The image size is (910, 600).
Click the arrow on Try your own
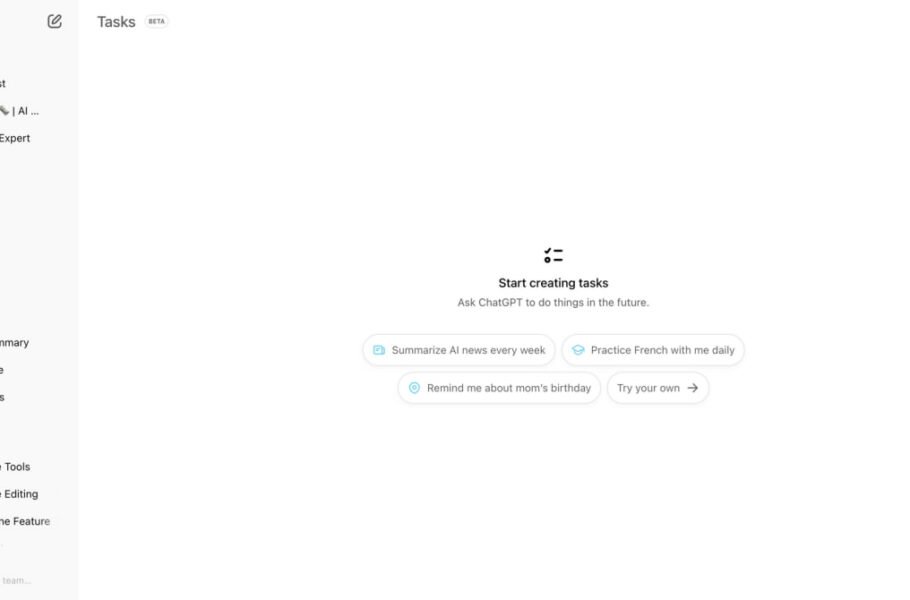(x=693, y=388)
